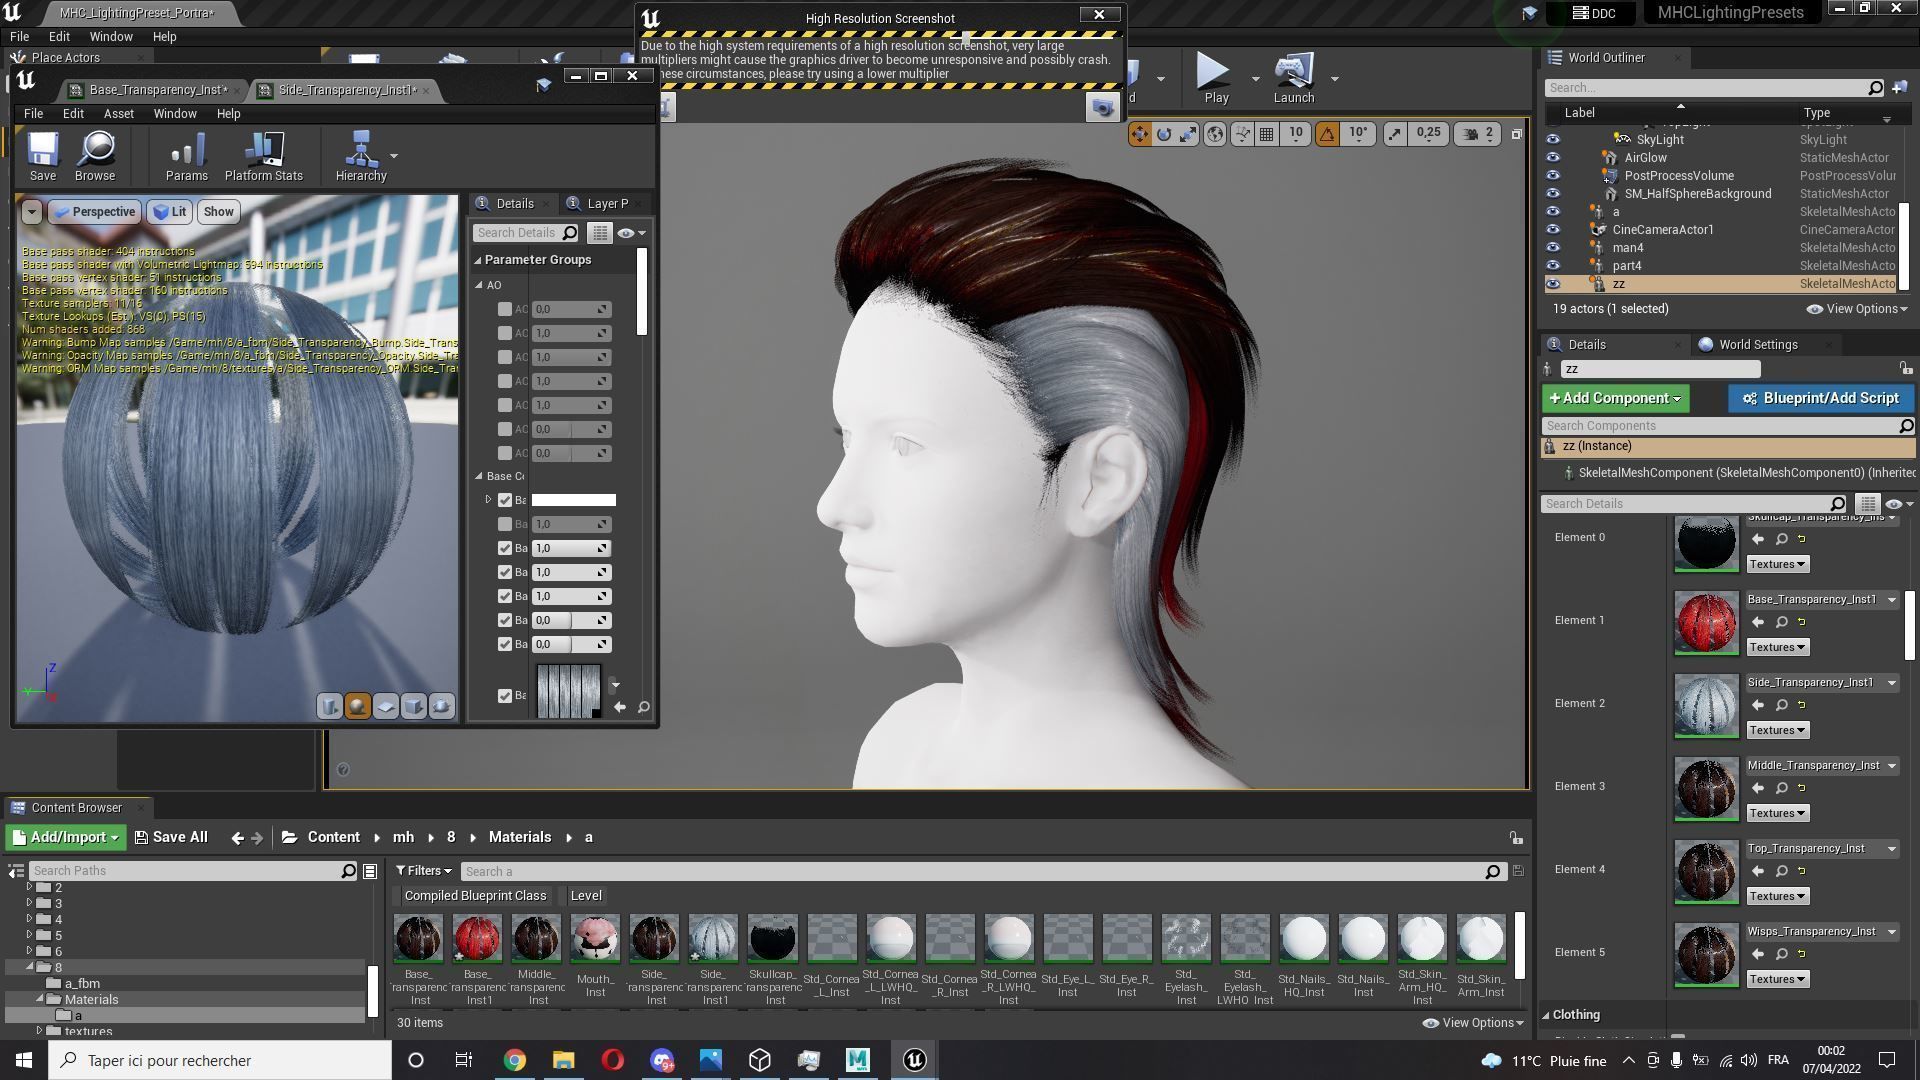Click the Launch toolbar icon
Screen dimensions: 1920x1080
(1294, 78)
